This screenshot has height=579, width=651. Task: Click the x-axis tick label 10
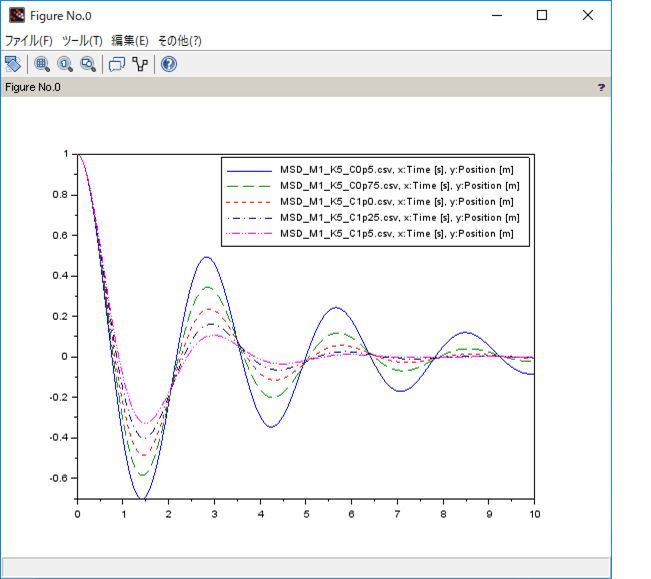click(535, 514)
